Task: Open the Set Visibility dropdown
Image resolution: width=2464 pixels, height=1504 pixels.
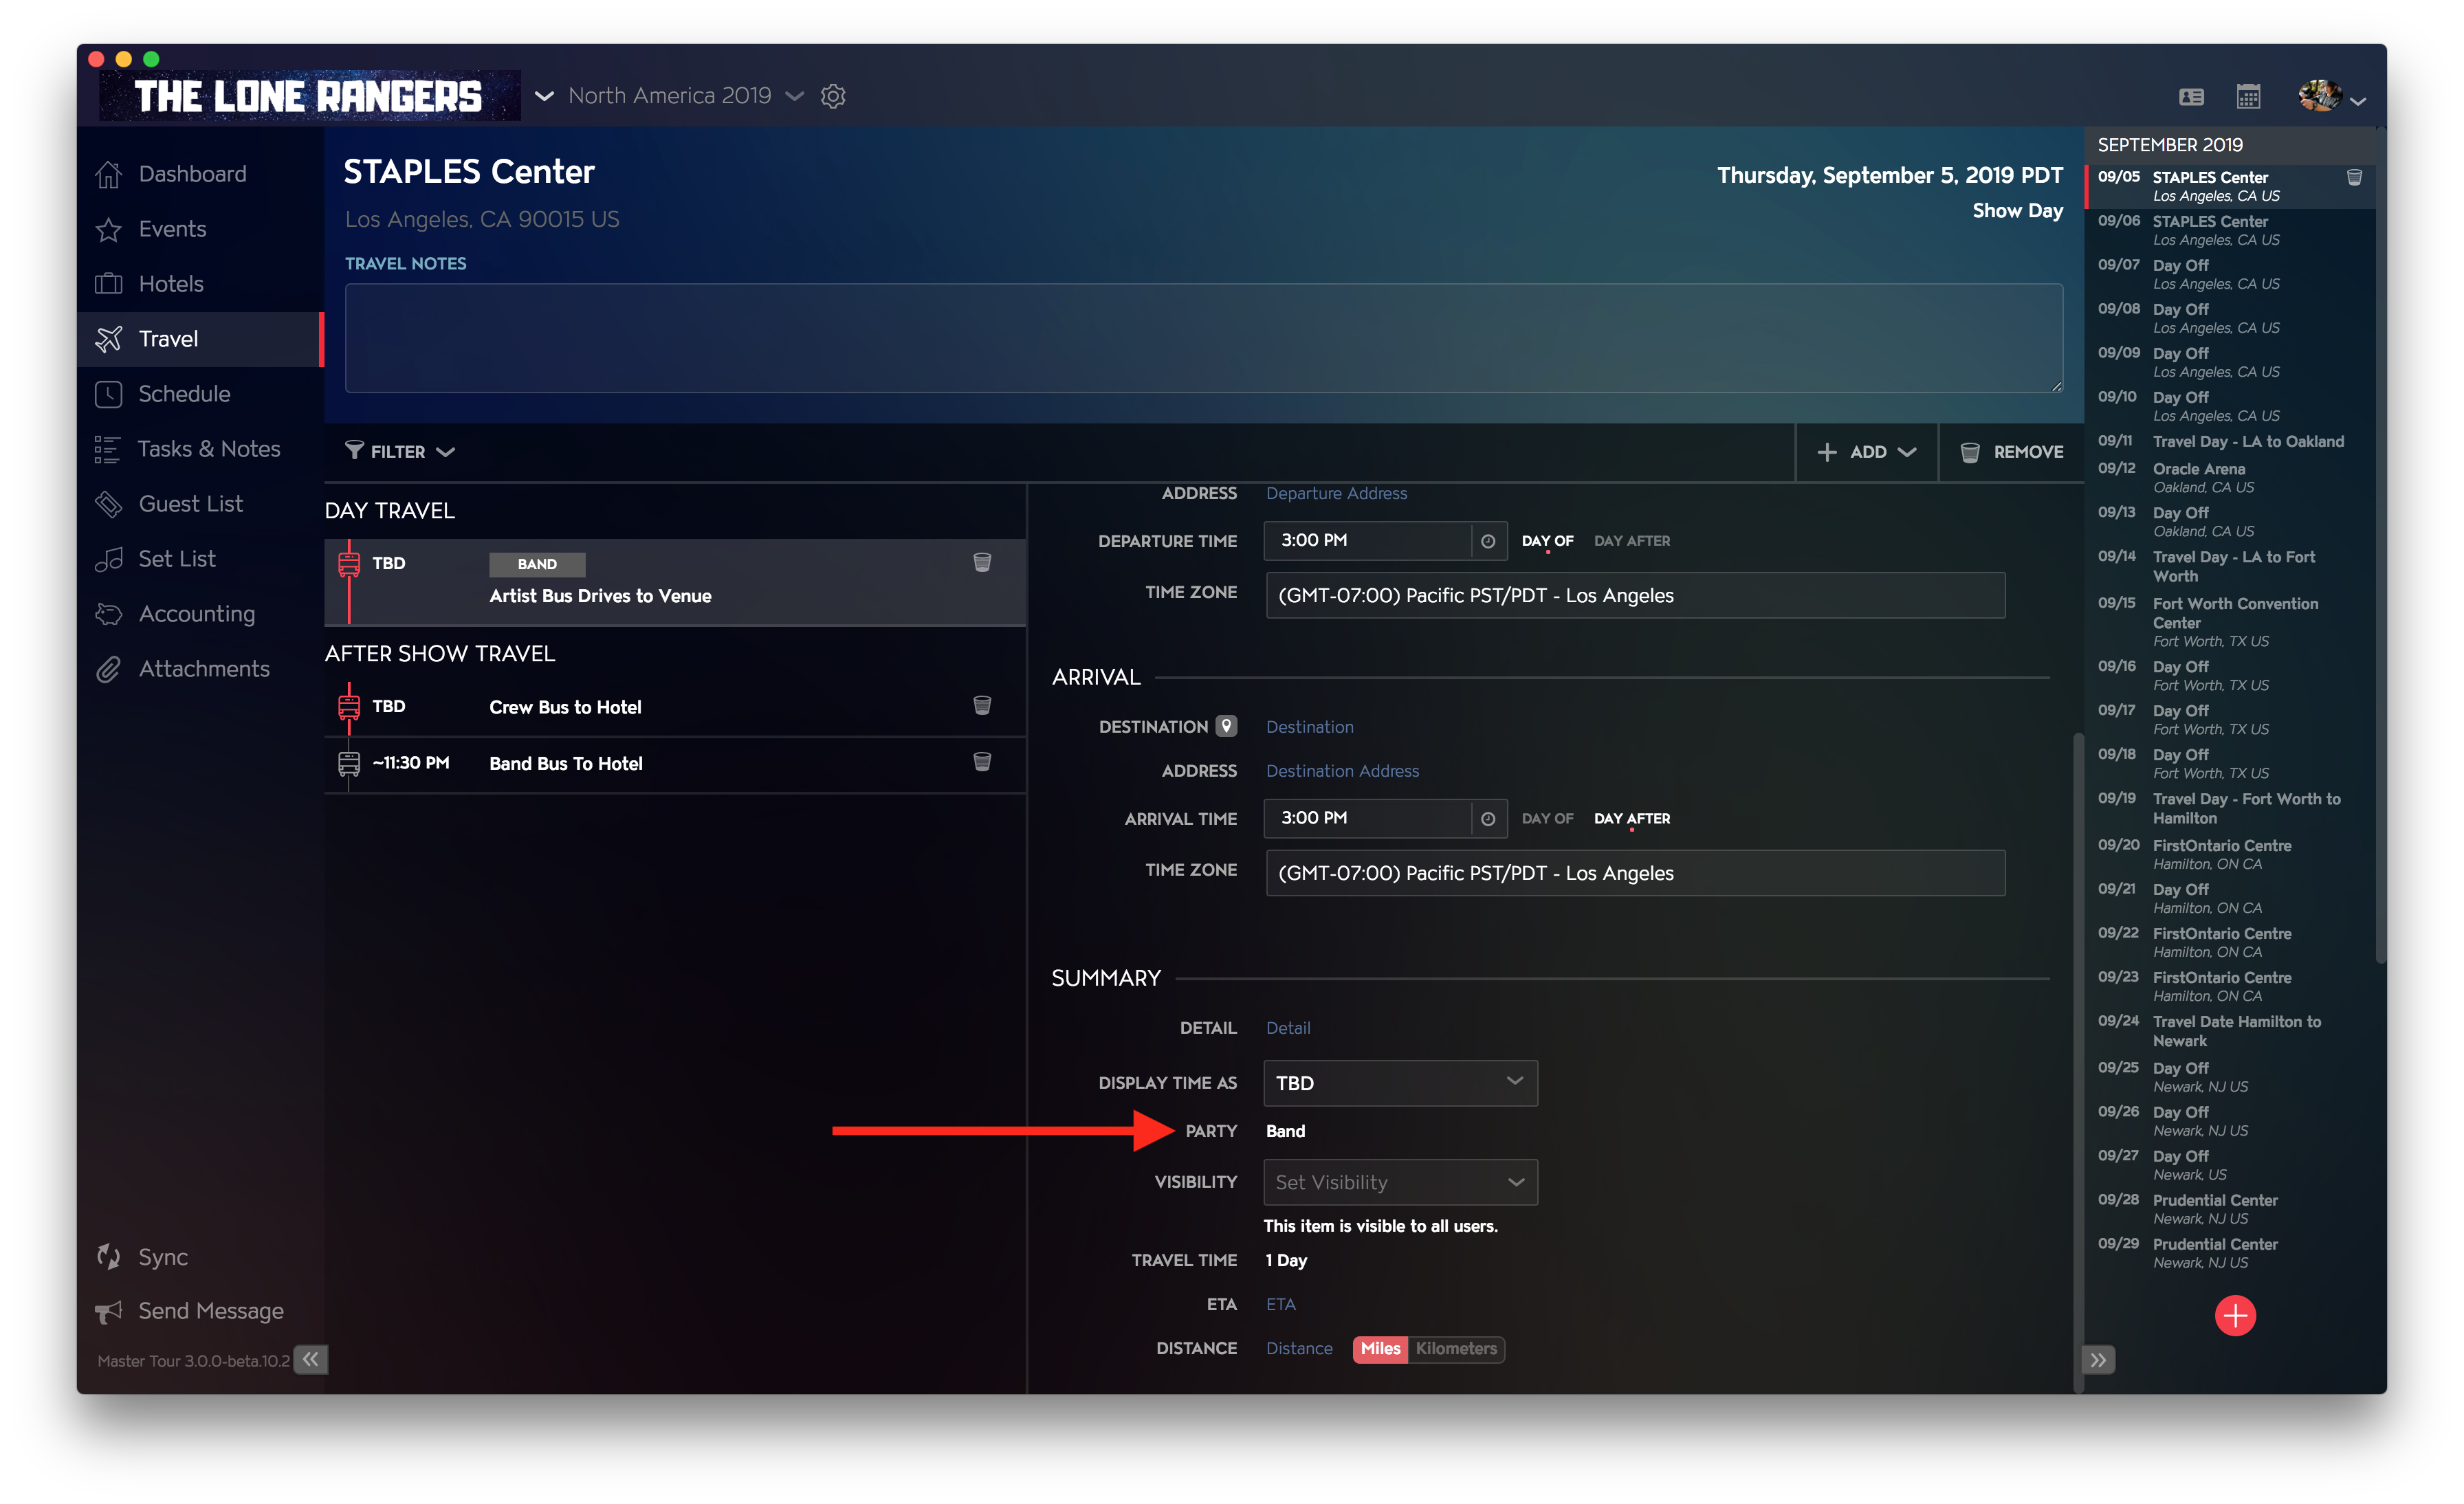Action: pyautogui.click(x=1400, y=1182)
